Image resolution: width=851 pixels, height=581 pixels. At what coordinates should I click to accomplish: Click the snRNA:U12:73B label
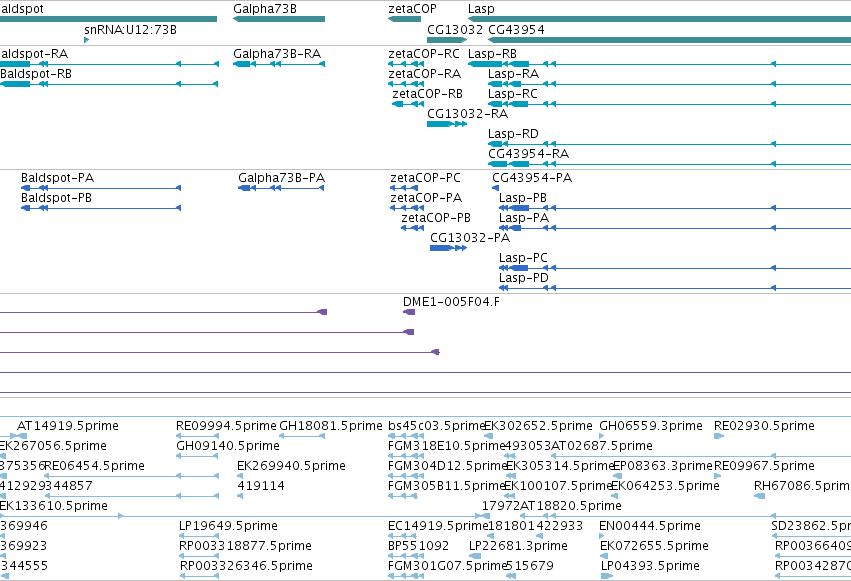coord(130,30)
